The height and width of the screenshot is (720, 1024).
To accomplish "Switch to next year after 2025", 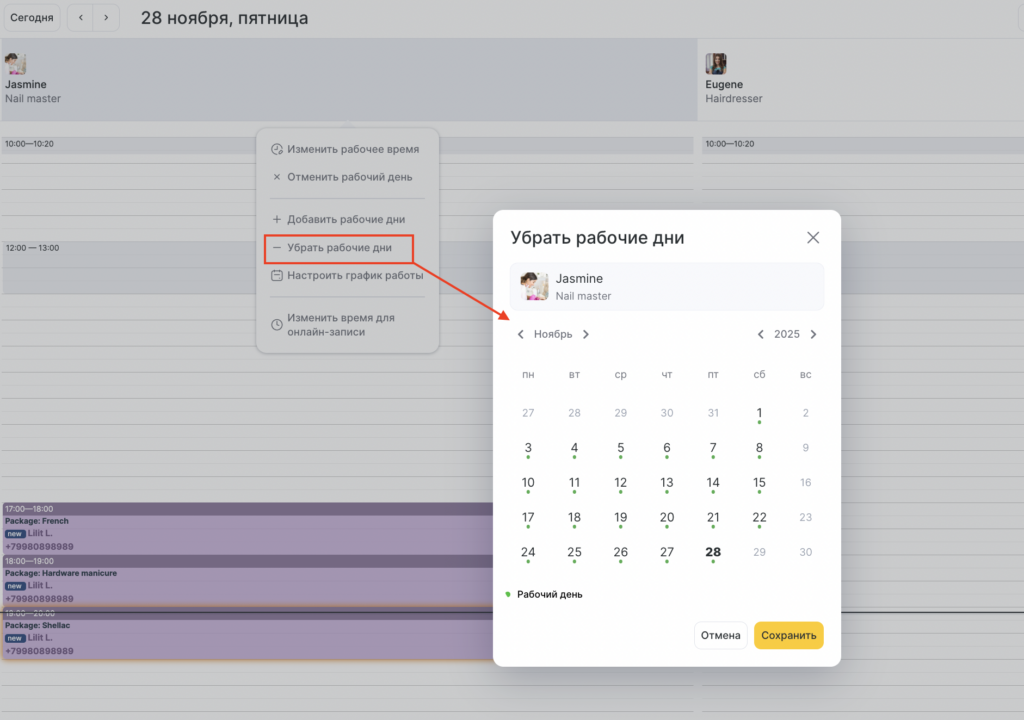I will click(813, 334).
